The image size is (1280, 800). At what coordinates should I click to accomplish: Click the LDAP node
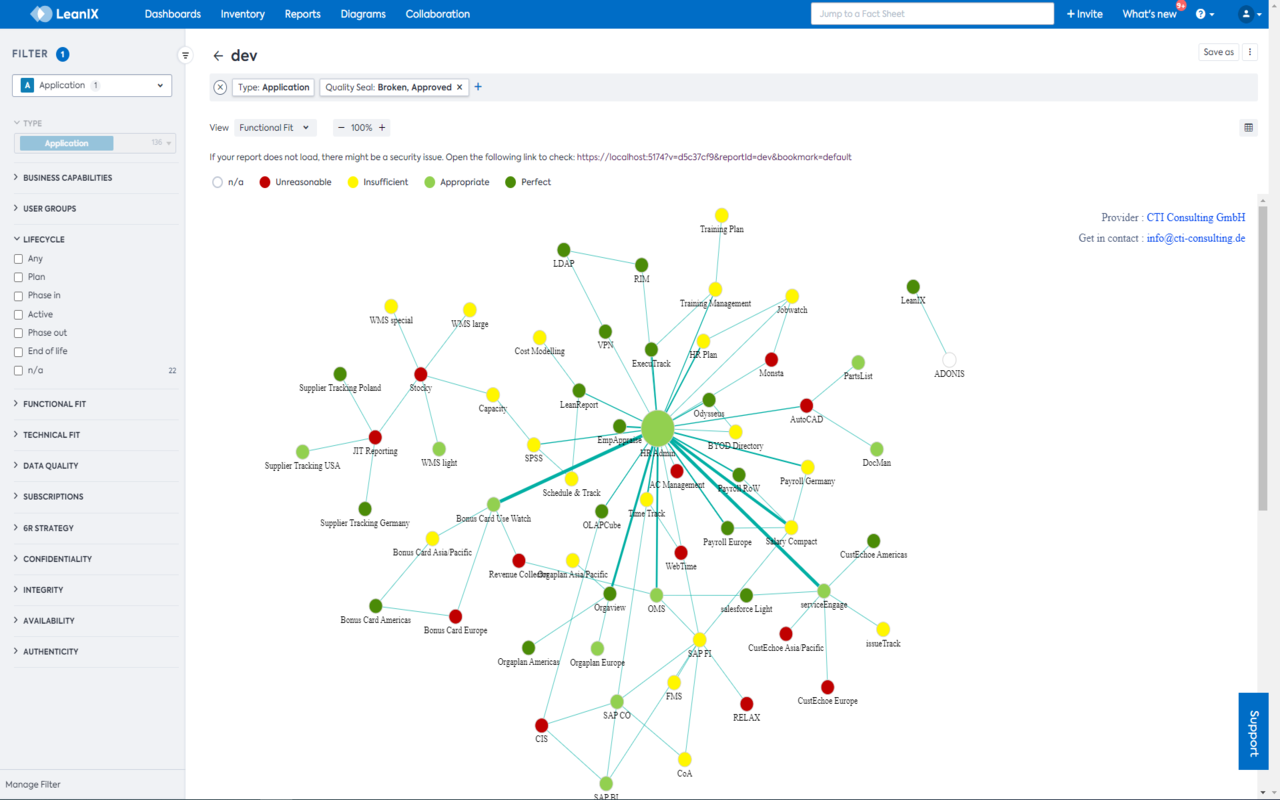coord(563,250)
